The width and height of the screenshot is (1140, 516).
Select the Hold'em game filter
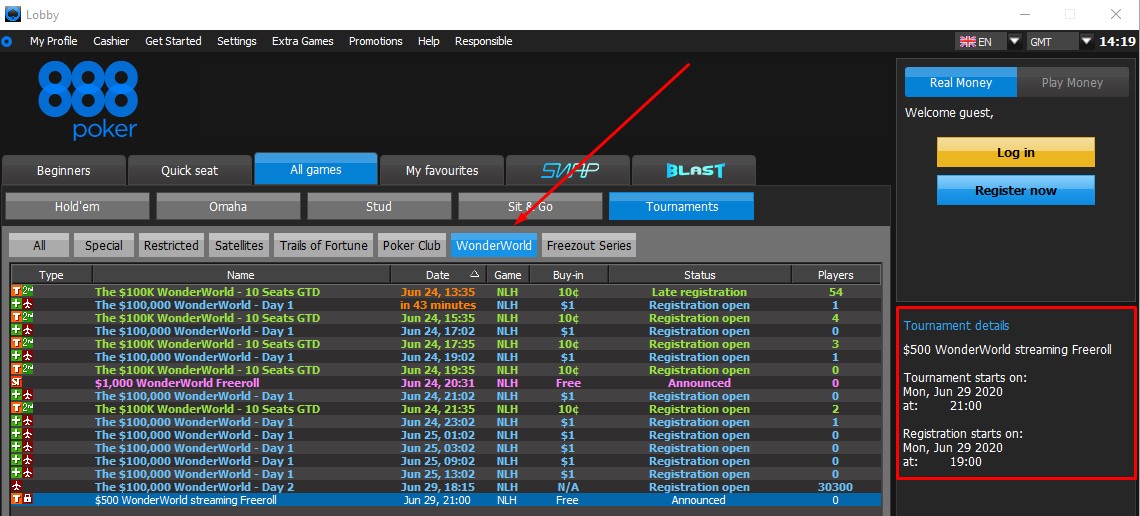pyautogui.click(x=77, y=206)
